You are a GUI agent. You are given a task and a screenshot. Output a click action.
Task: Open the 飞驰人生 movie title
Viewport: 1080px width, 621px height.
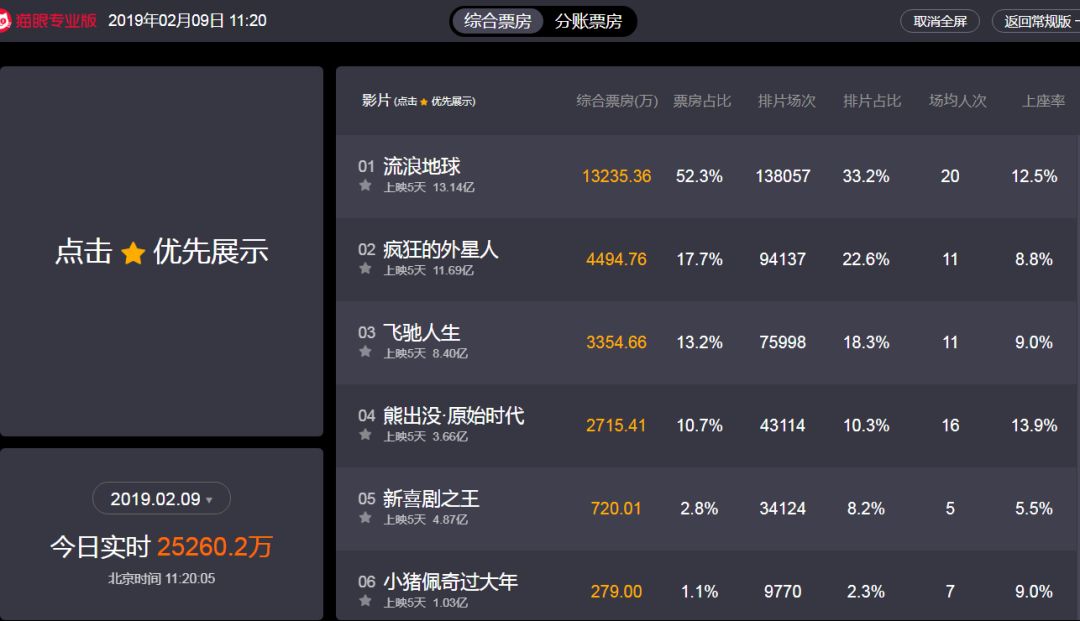coord(422,333)
